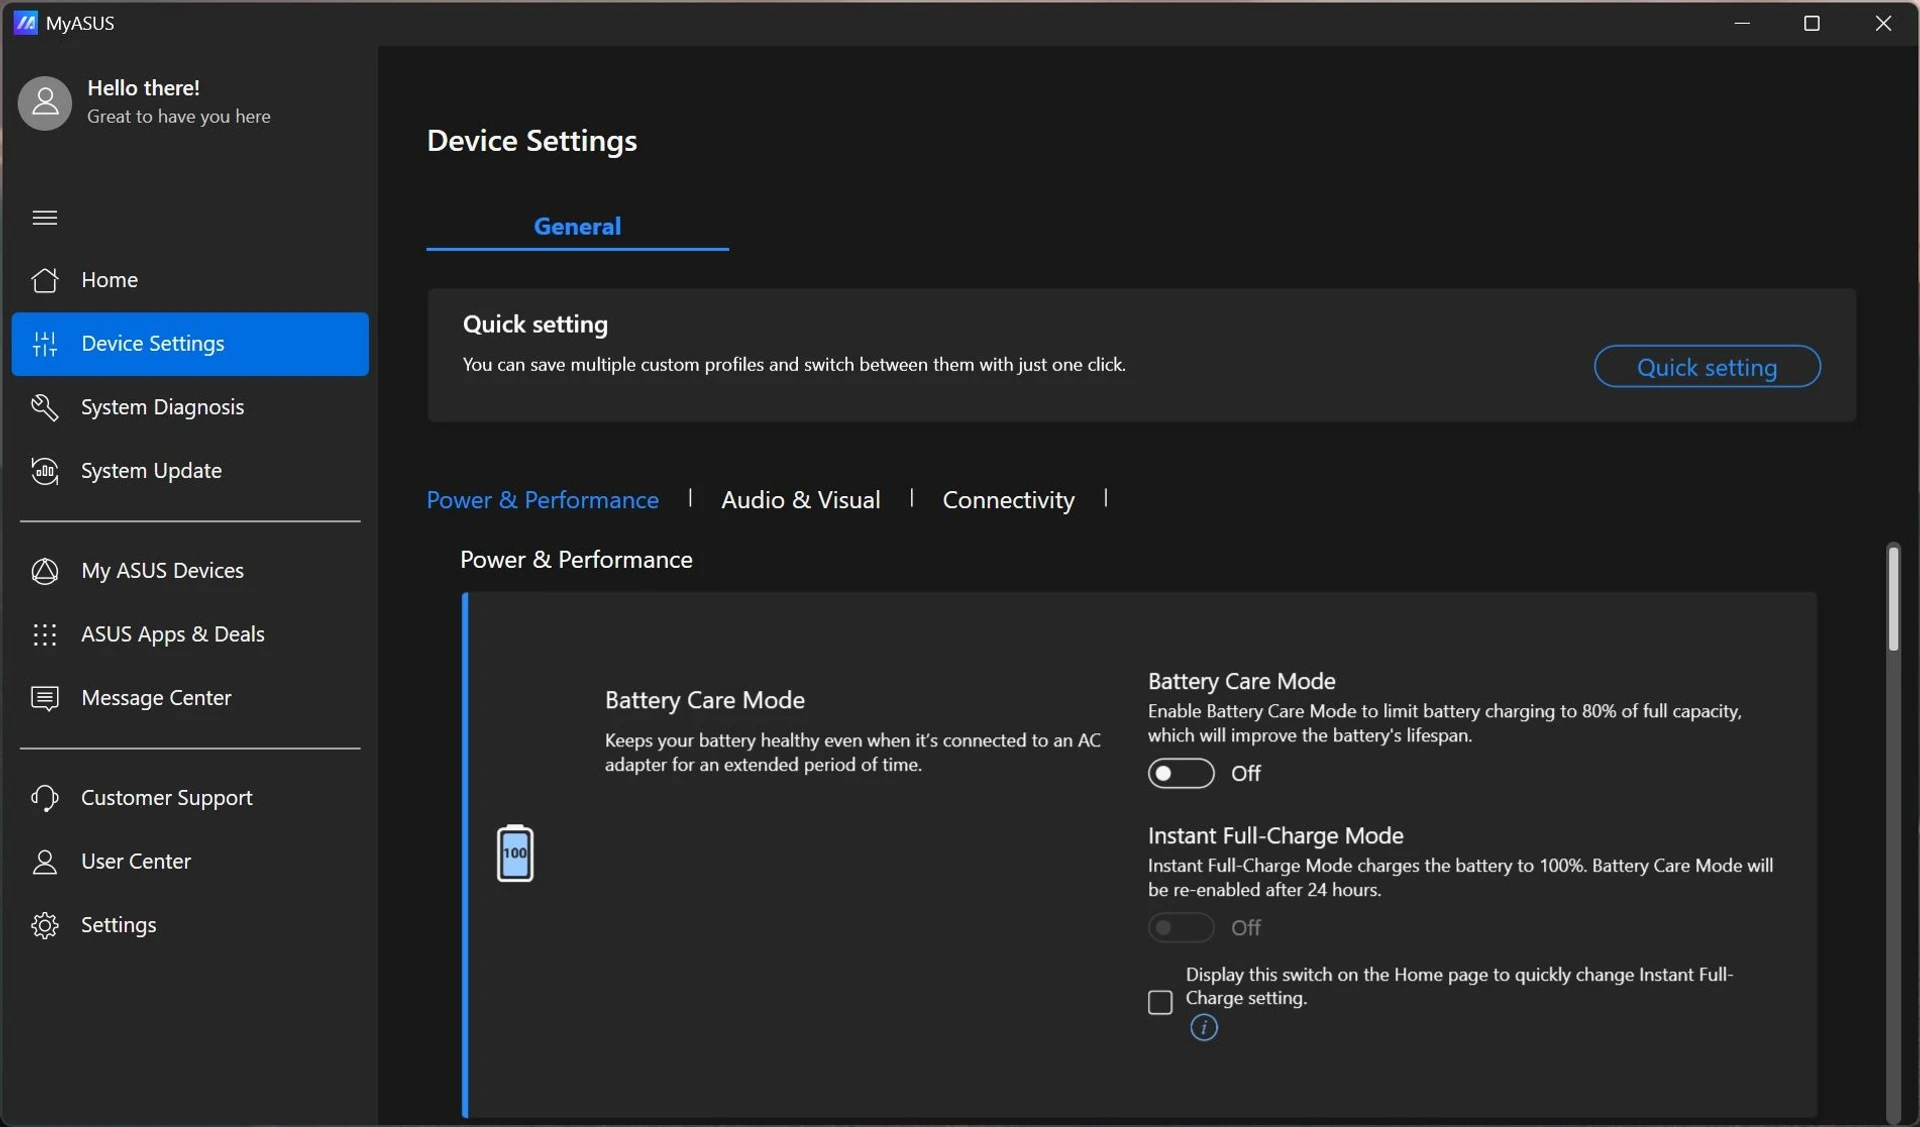Close the MyASUS window
1920x1127 pixels.
[x=1883, y=22]
